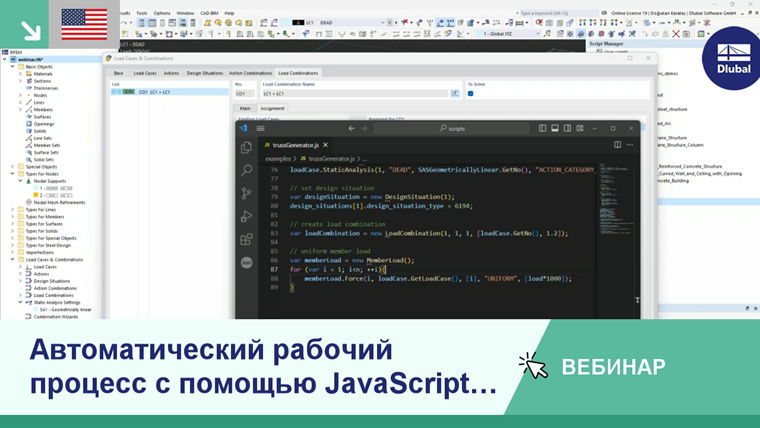Open the LC1 DEAD load case dropdown
760x428 pixels.
click(x=382, y=22)
